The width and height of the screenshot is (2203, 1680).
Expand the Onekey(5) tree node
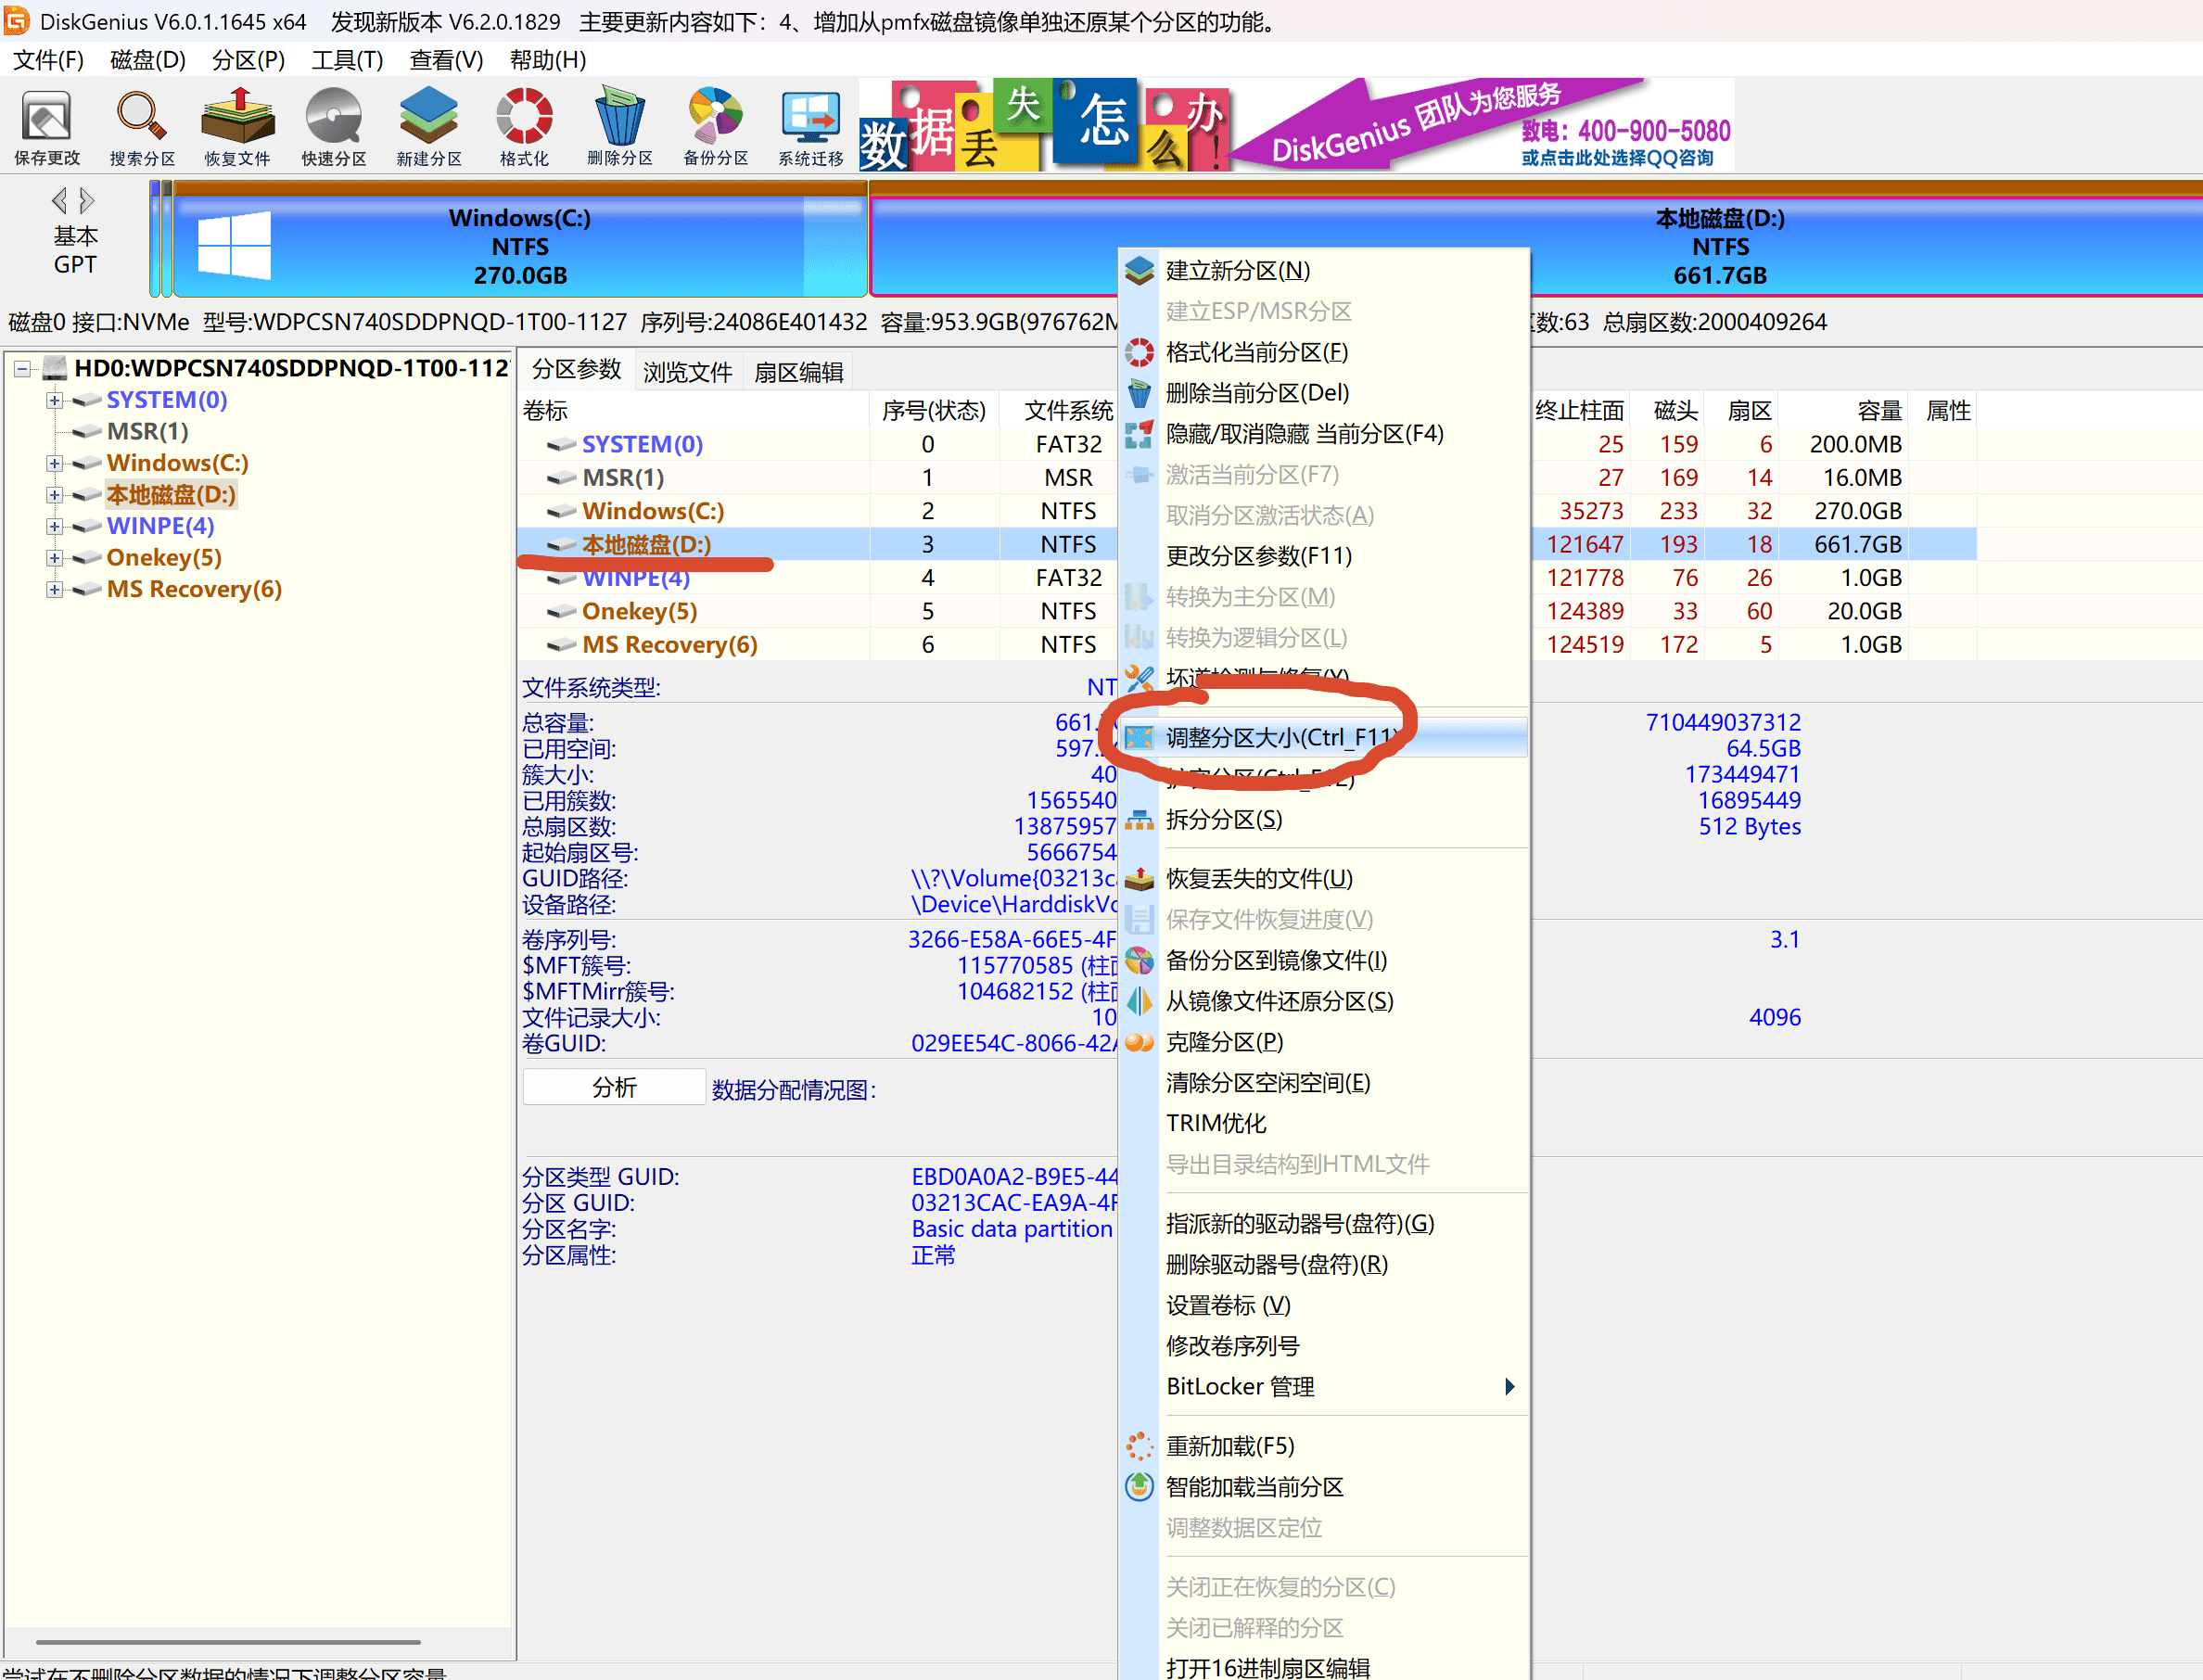point(54,558)
